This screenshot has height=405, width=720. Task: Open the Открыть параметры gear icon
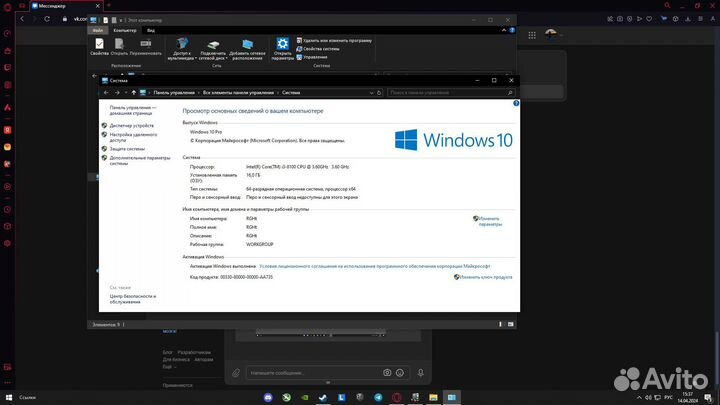pos(283,47)
